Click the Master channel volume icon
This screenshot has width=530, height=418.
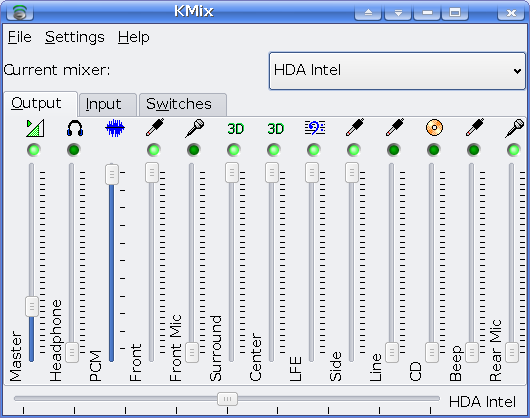[x=35, y=128]
